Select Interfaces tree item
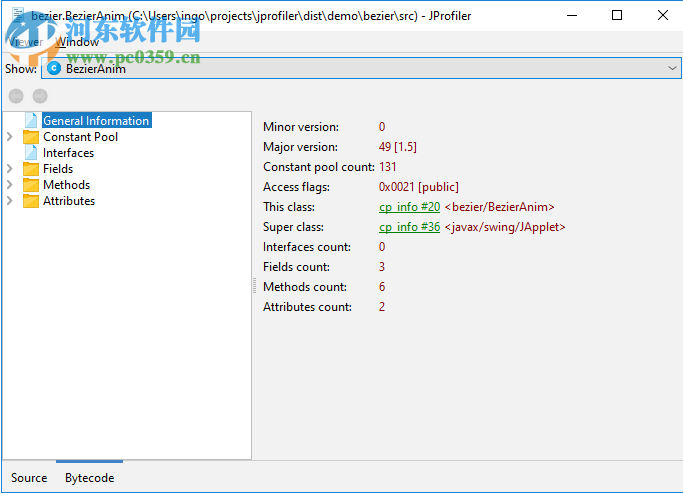683x495 pixels. tap(68, 153)
